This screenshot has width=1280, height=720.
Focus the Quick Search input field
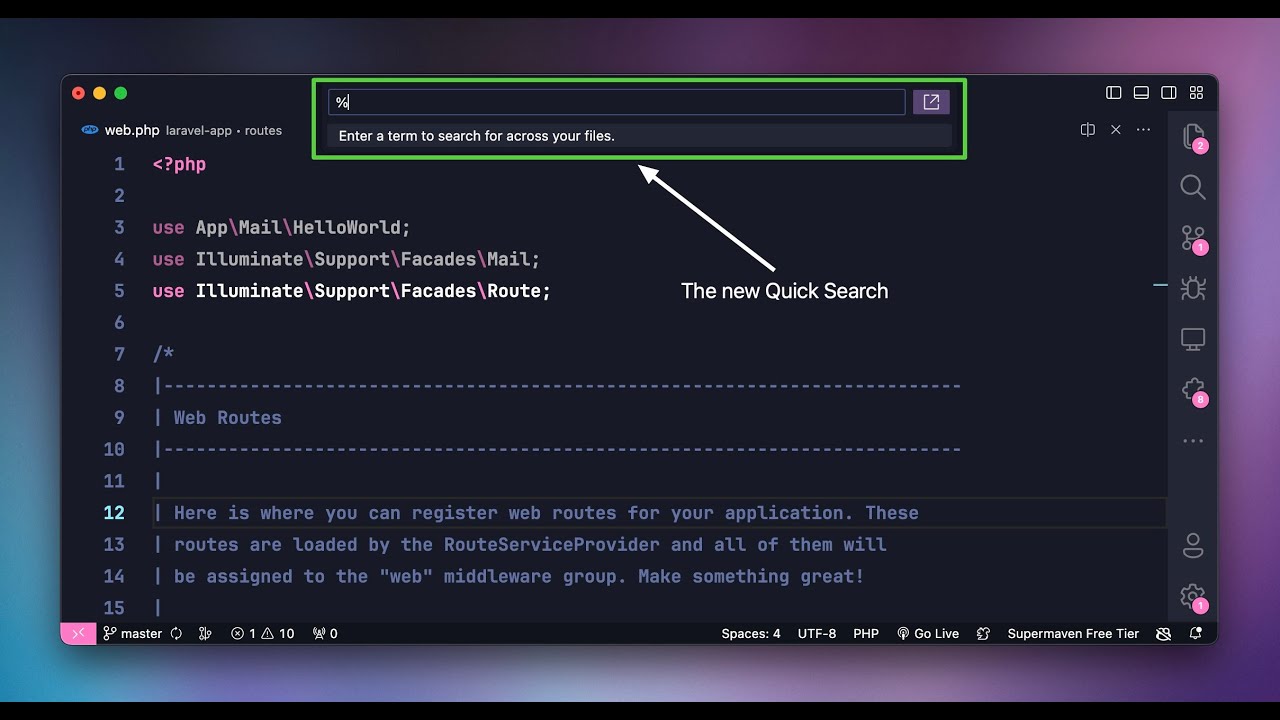[616, 102]
